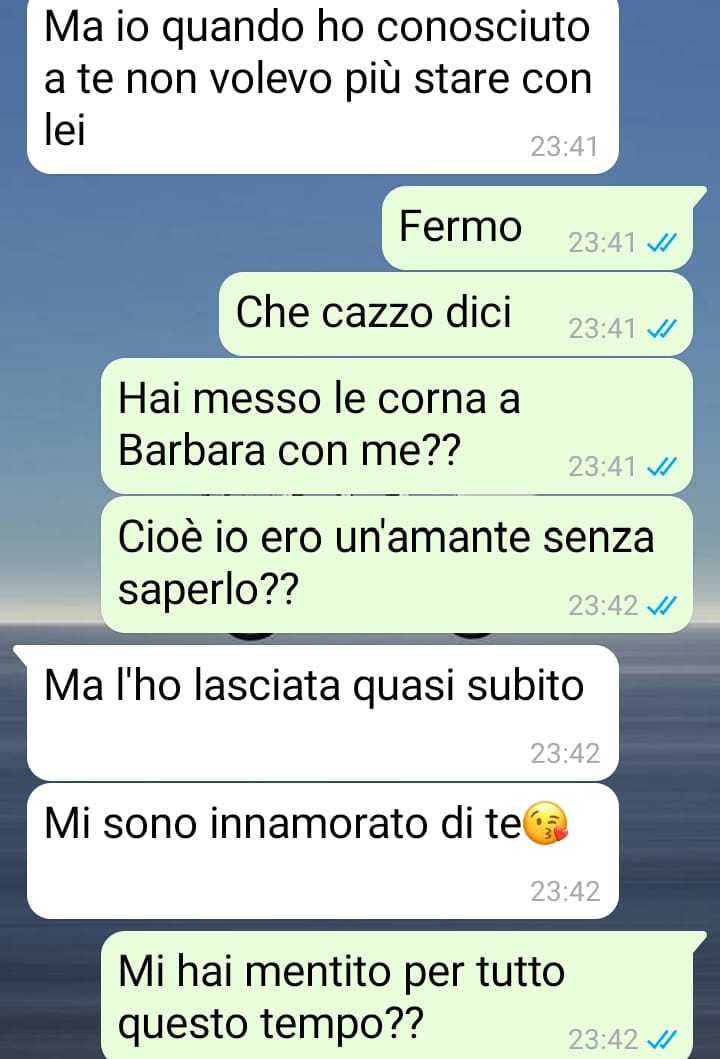720x1059 pixels.
Task: Click read checkmarks on the Barbara message
Action: [x=661, y=467]
